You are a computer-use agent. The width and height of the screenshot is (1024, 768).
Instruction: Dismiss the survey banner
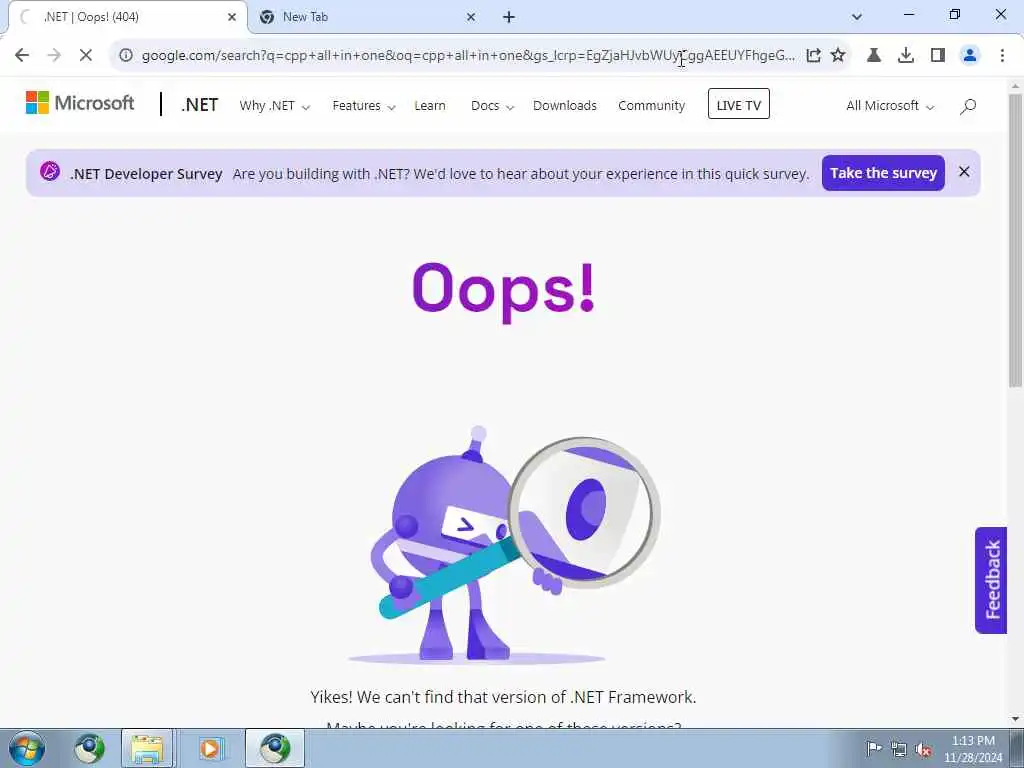coord(964,172)
